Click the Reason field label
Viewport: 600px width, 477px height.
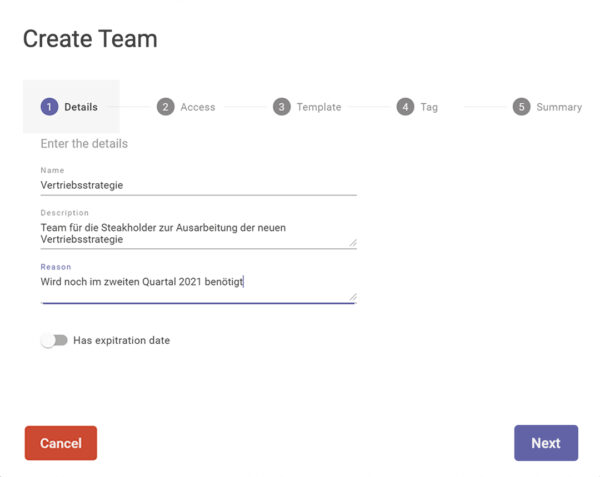pos(56,267)
